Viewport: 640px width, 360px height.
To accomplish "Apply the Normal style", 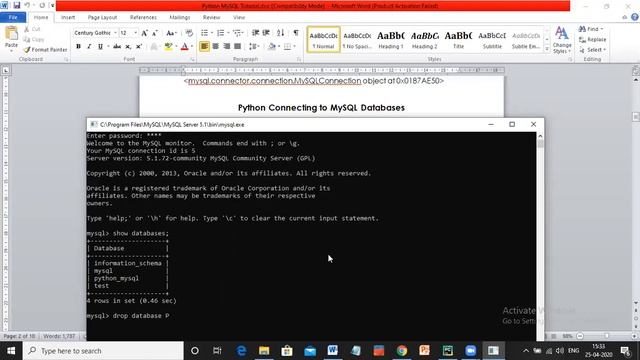I will (323, 40).
